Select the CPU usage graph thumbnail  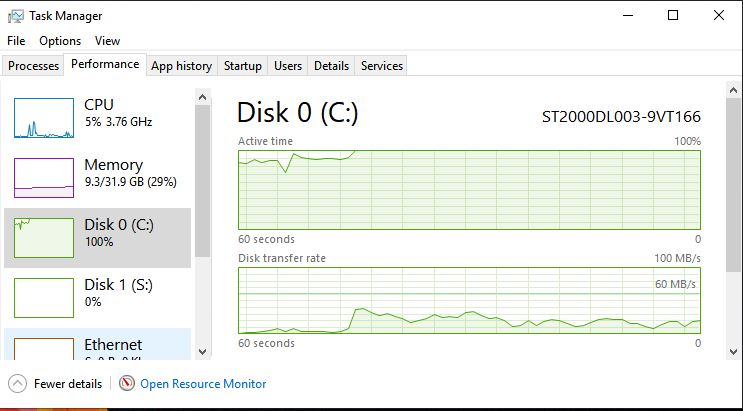click(x=44, y=118)
